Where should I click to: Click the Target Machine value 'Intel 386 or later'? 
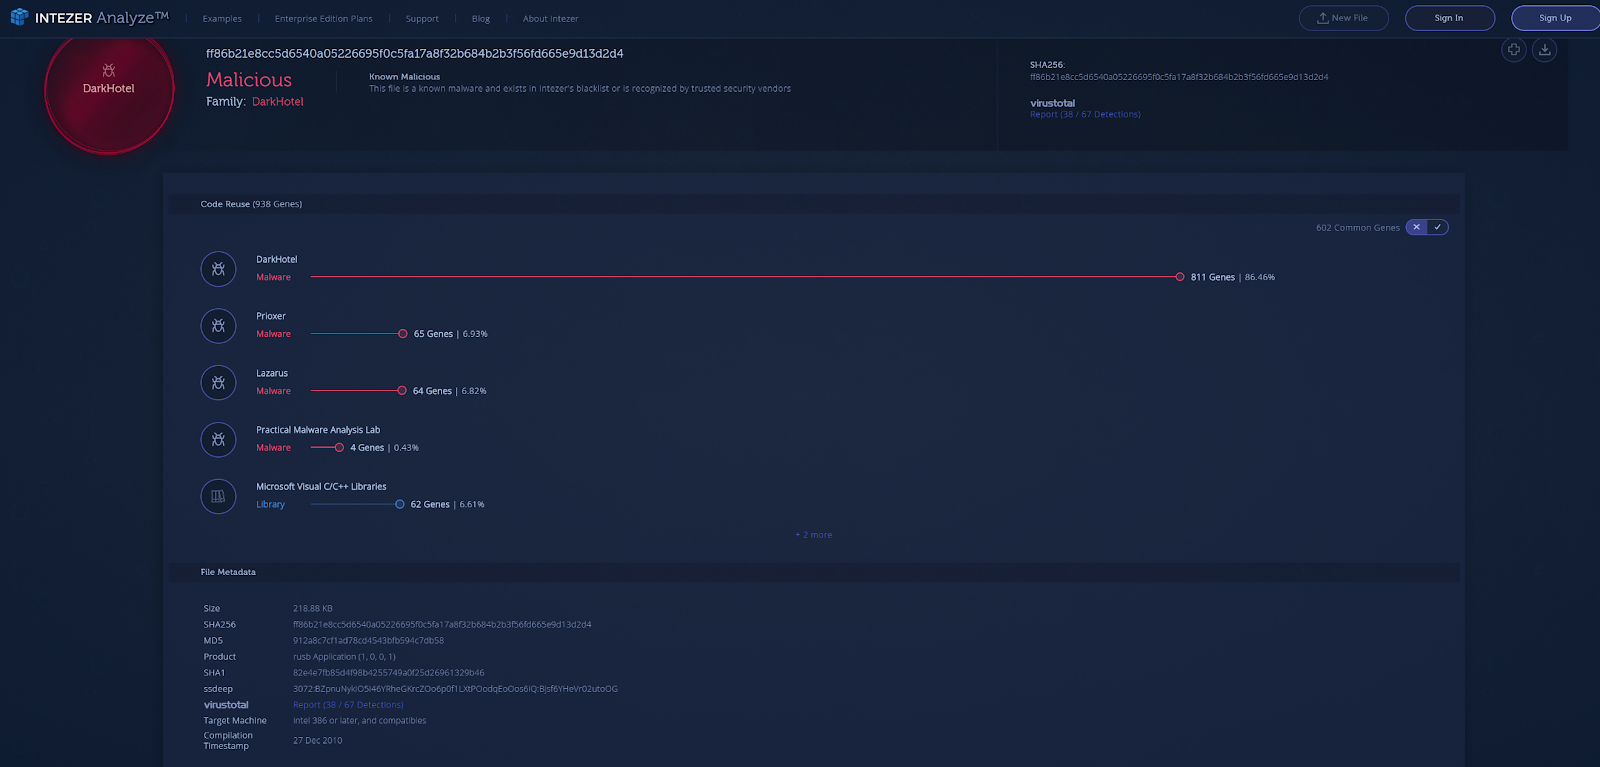(359, 721)
